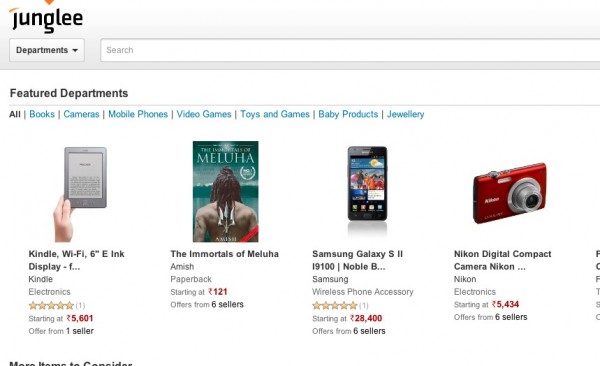The width and height of the screenshot is (600, 366).
Task: Click the Samsung Galaxy S II phone image
Action: tap(367, 186)
